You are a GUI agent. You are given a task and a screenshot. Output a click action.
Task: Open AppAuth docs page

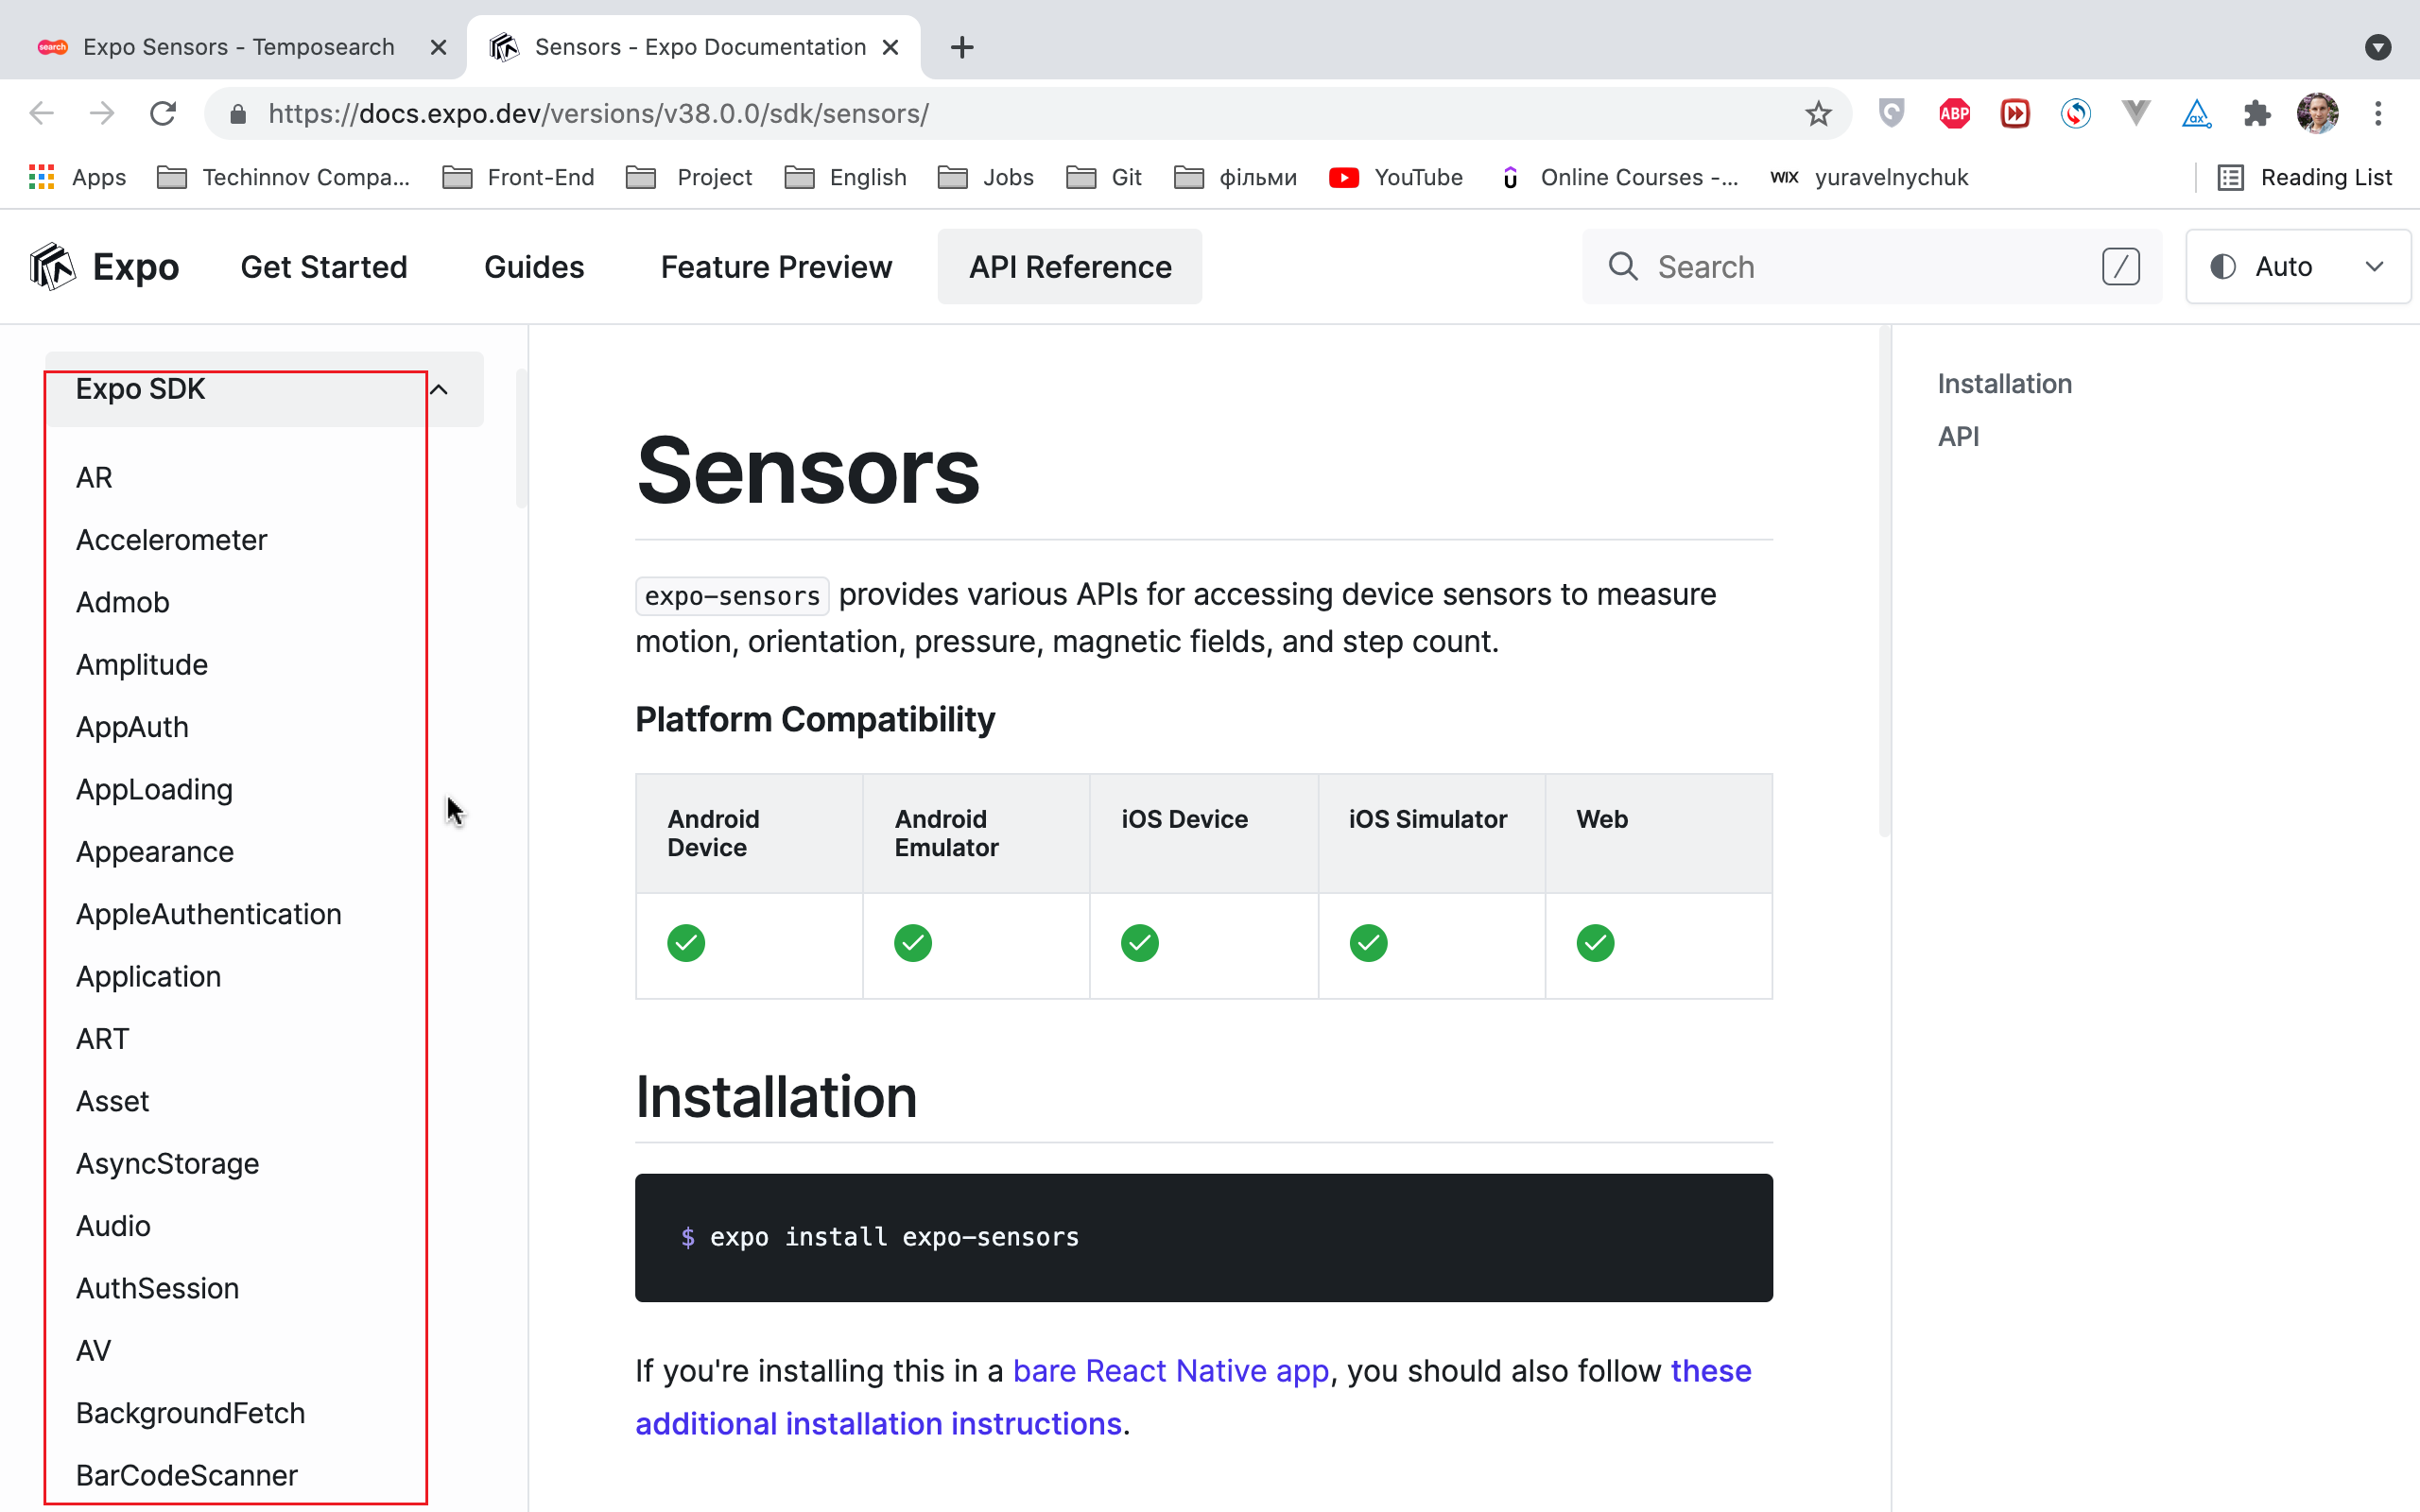132,727
